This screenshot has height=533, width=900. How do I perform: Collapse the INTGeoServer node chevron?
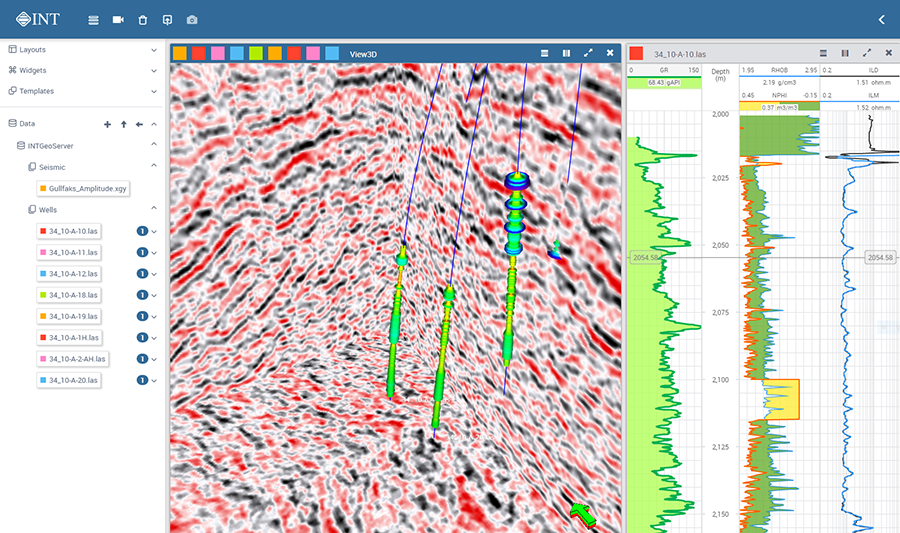[x=154, y=144]
